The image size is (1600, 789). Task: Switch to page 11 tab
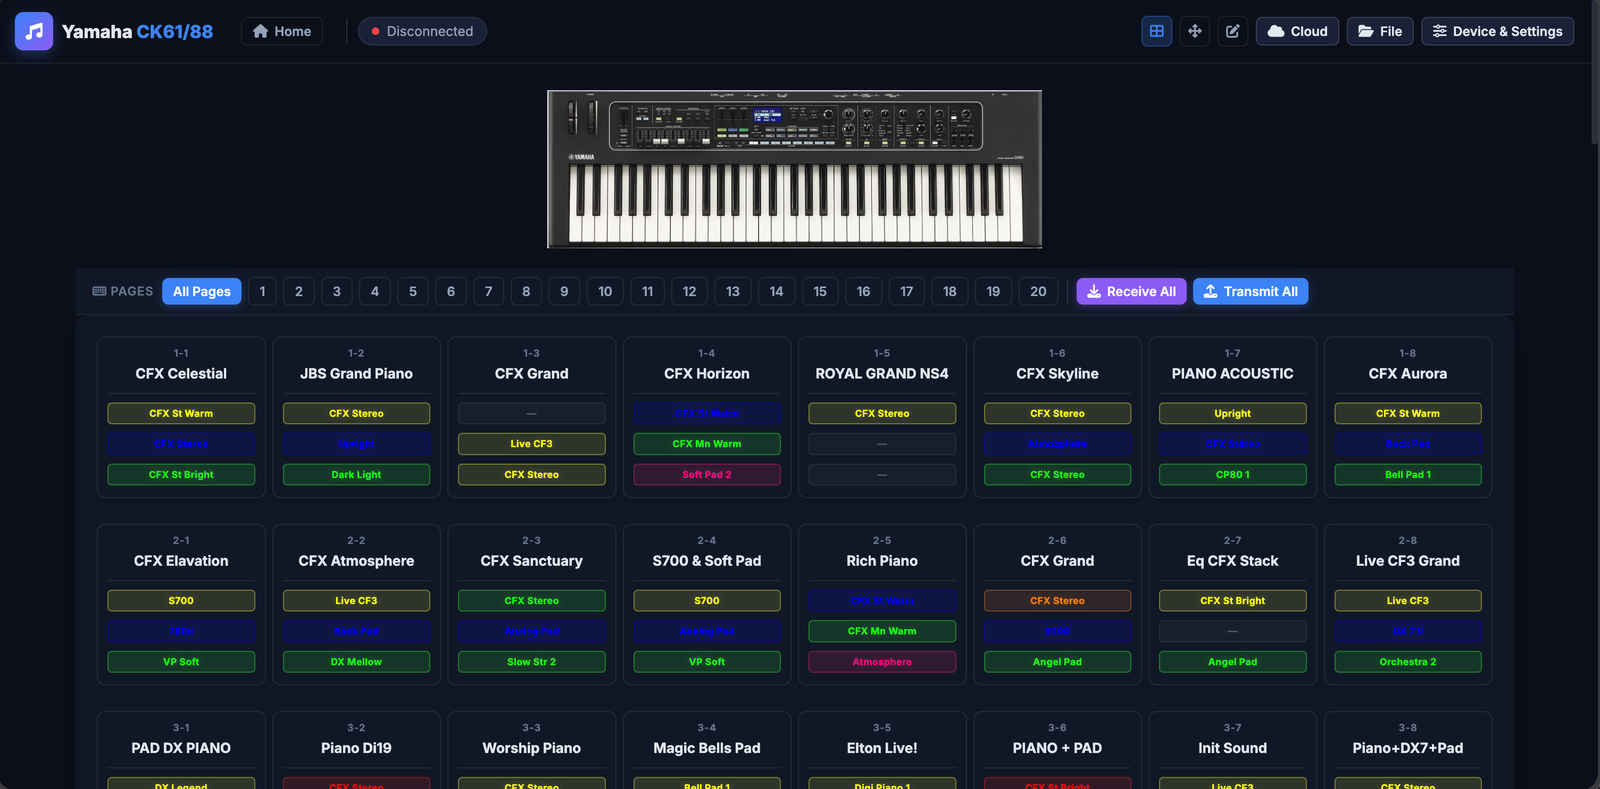[x=648, y=291]
